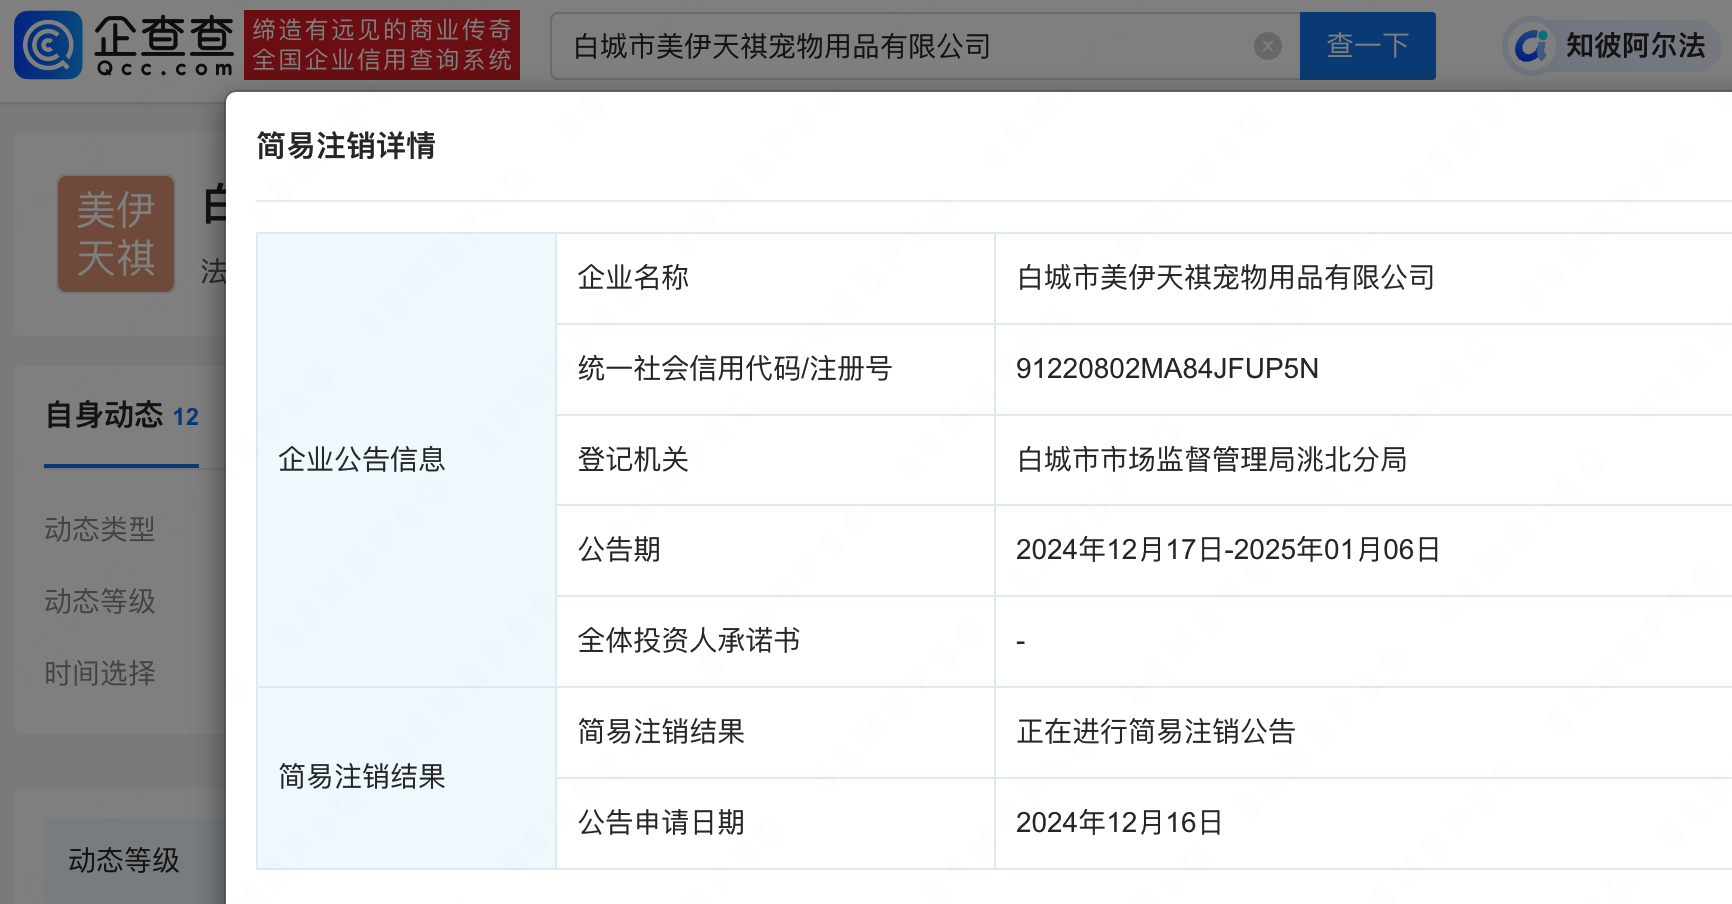The image size is (1732, 904).
Task: Click date value 2024年12月16日
Action: pos(1119,823)
